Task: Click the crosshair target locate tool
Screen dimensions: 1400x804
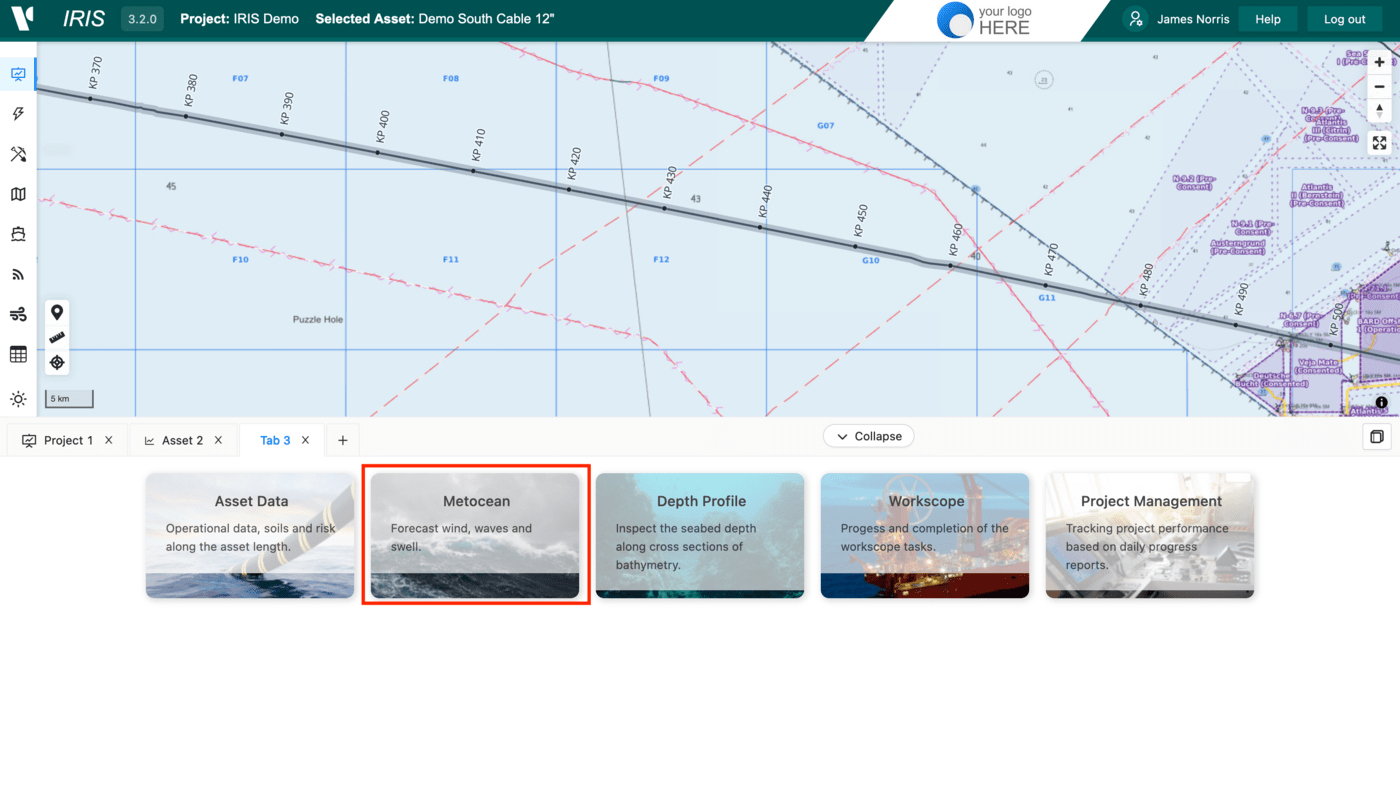Action: point(57,362)
